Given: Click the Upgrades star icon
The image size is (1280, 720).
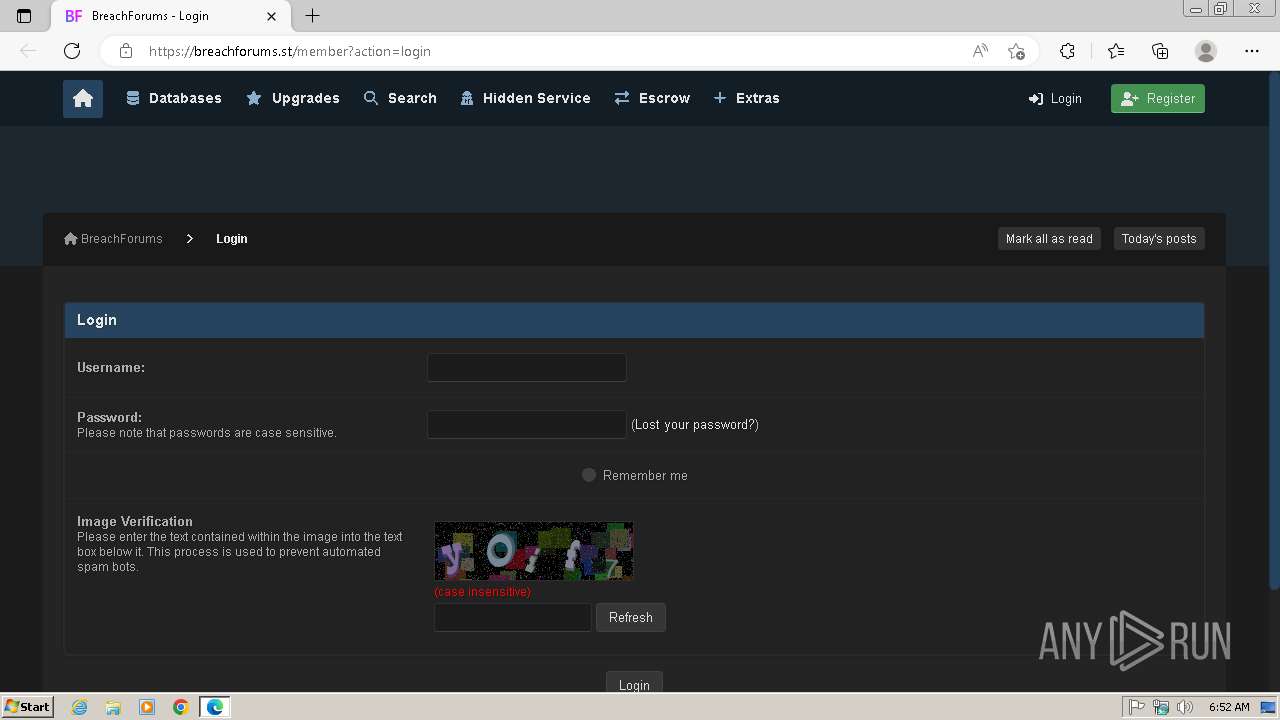Looking at the screenshot, I should coord(254,98).
